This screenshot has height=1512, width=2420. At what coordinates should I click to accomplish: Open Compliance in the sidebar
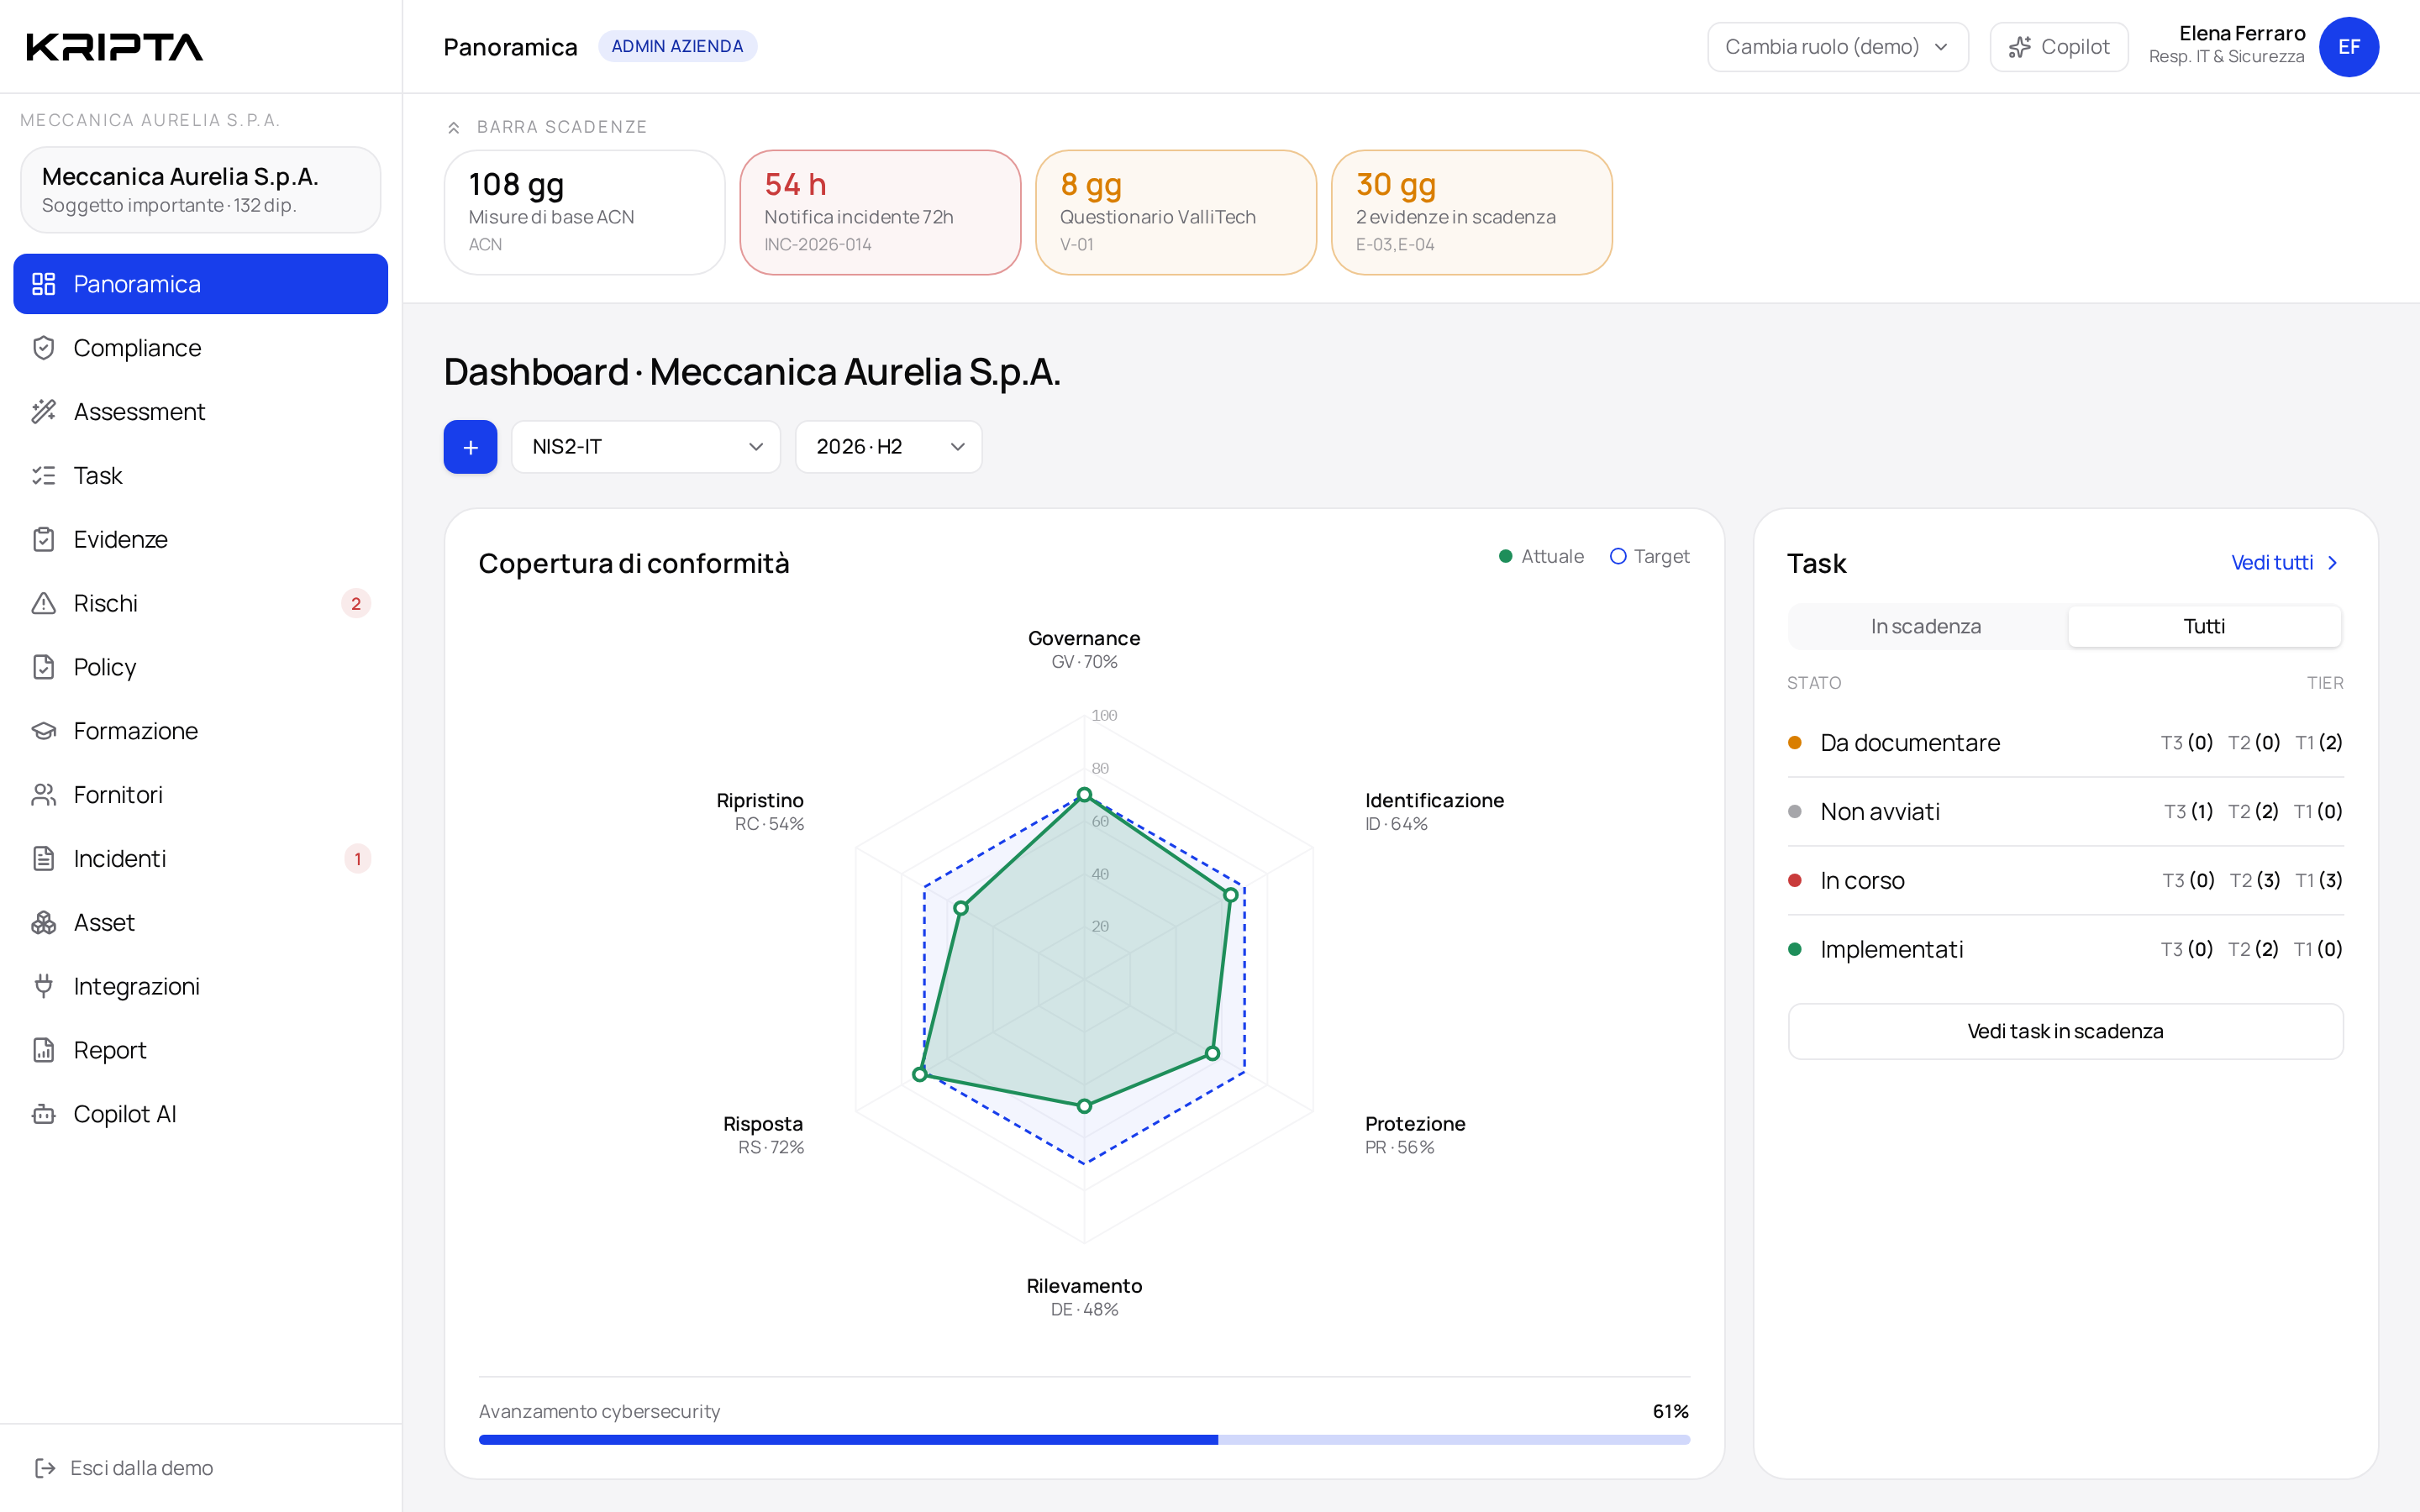coord(200,348)
